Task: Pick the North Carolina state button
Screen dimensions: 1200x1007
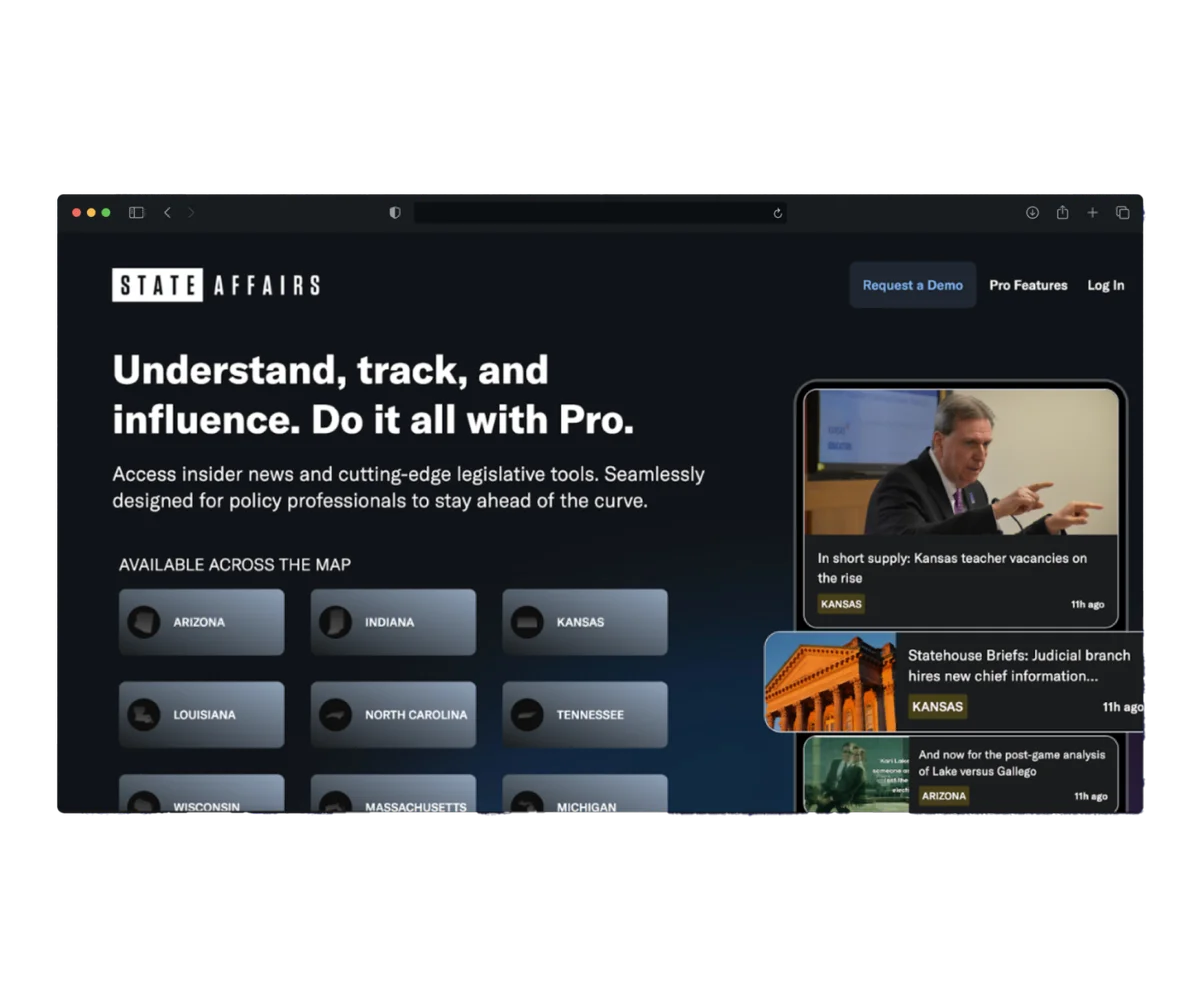Action: 393,715
